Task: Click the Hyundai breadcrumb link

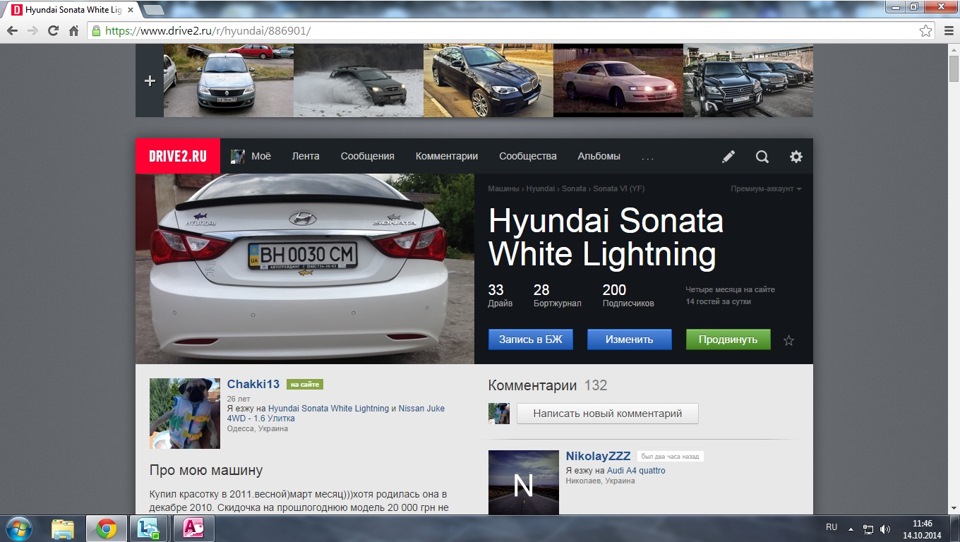Action: tap(540, 189)
